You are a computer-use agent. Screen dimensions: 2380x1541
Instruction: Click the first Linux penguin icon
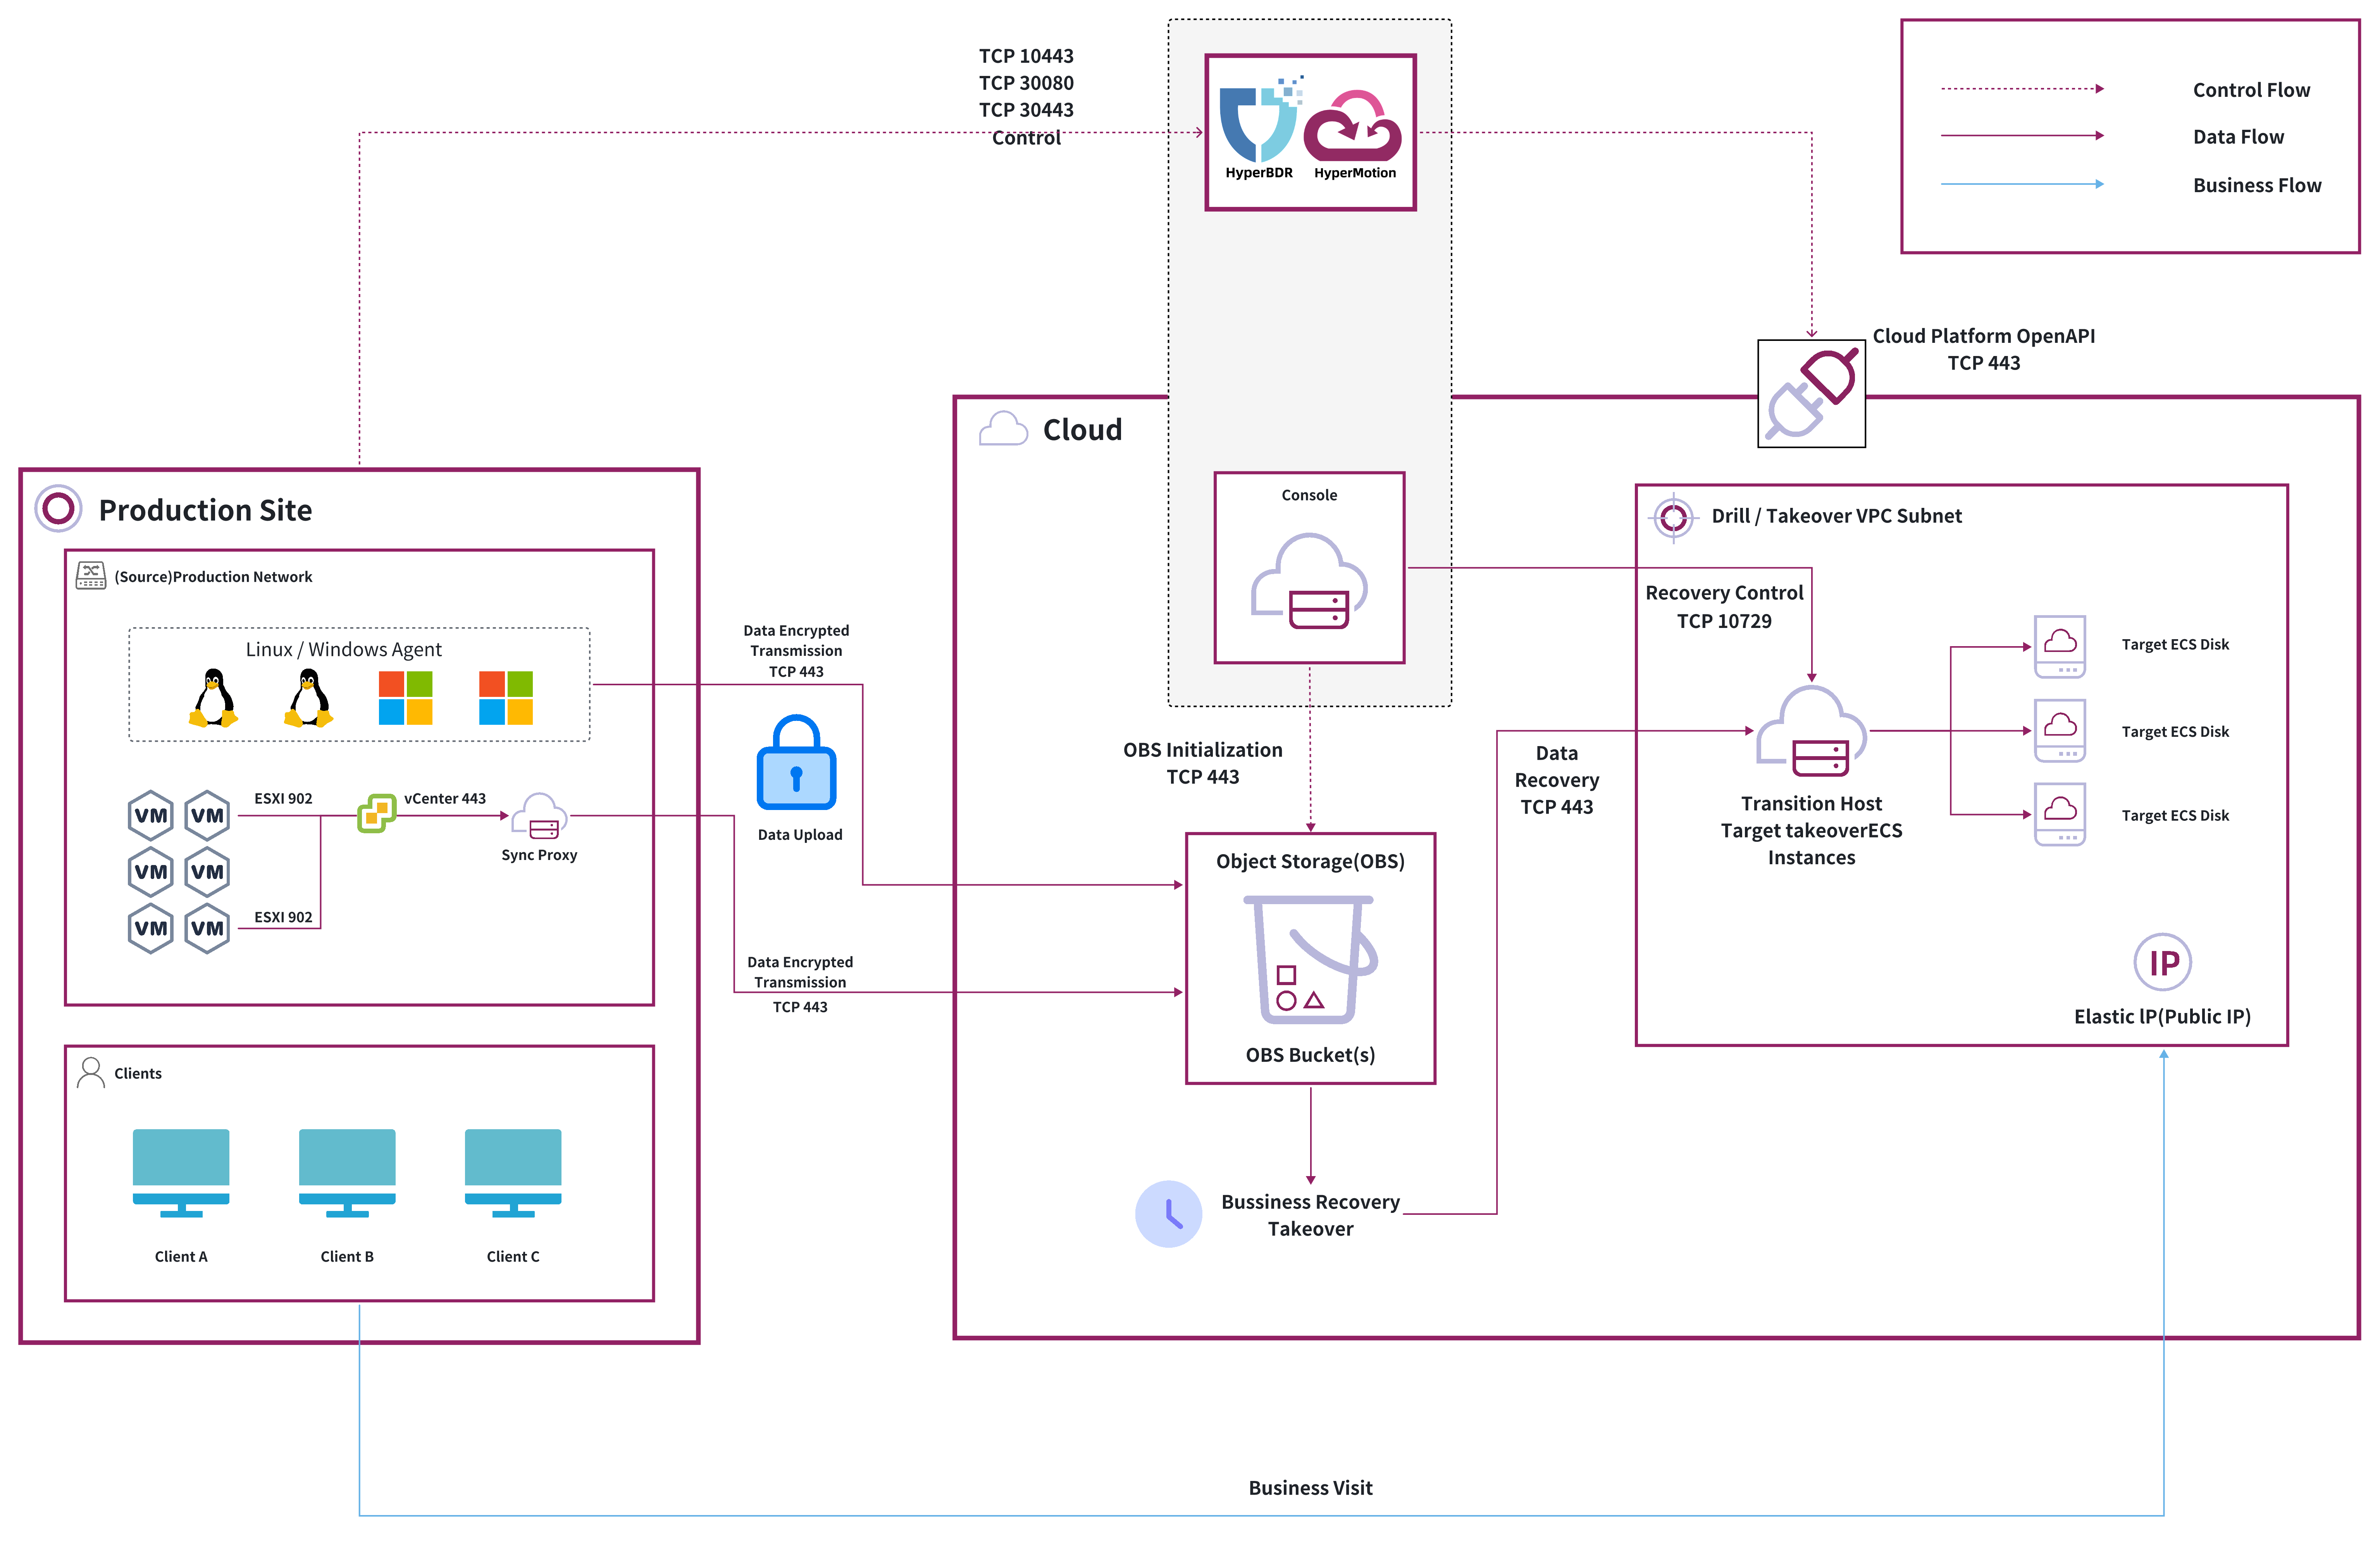pyautogui.click(x=213, y=698)
